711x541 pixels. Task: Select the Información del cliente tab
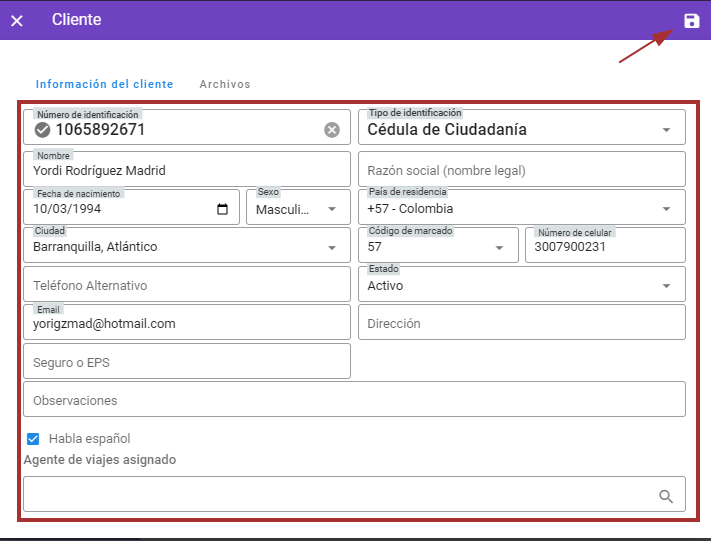click(x=104, y=85)
